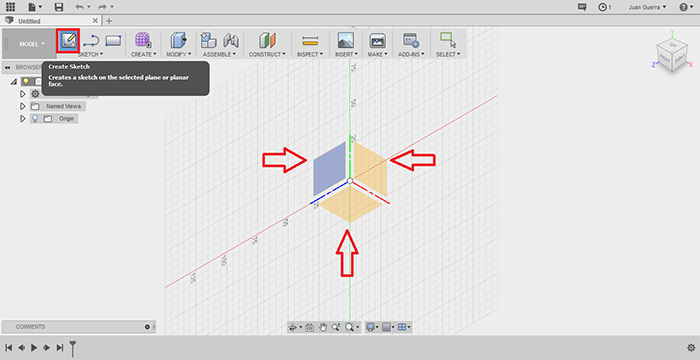
Task: Select the Rectangle sketch tool icon
Action: (x=113, y=41)
